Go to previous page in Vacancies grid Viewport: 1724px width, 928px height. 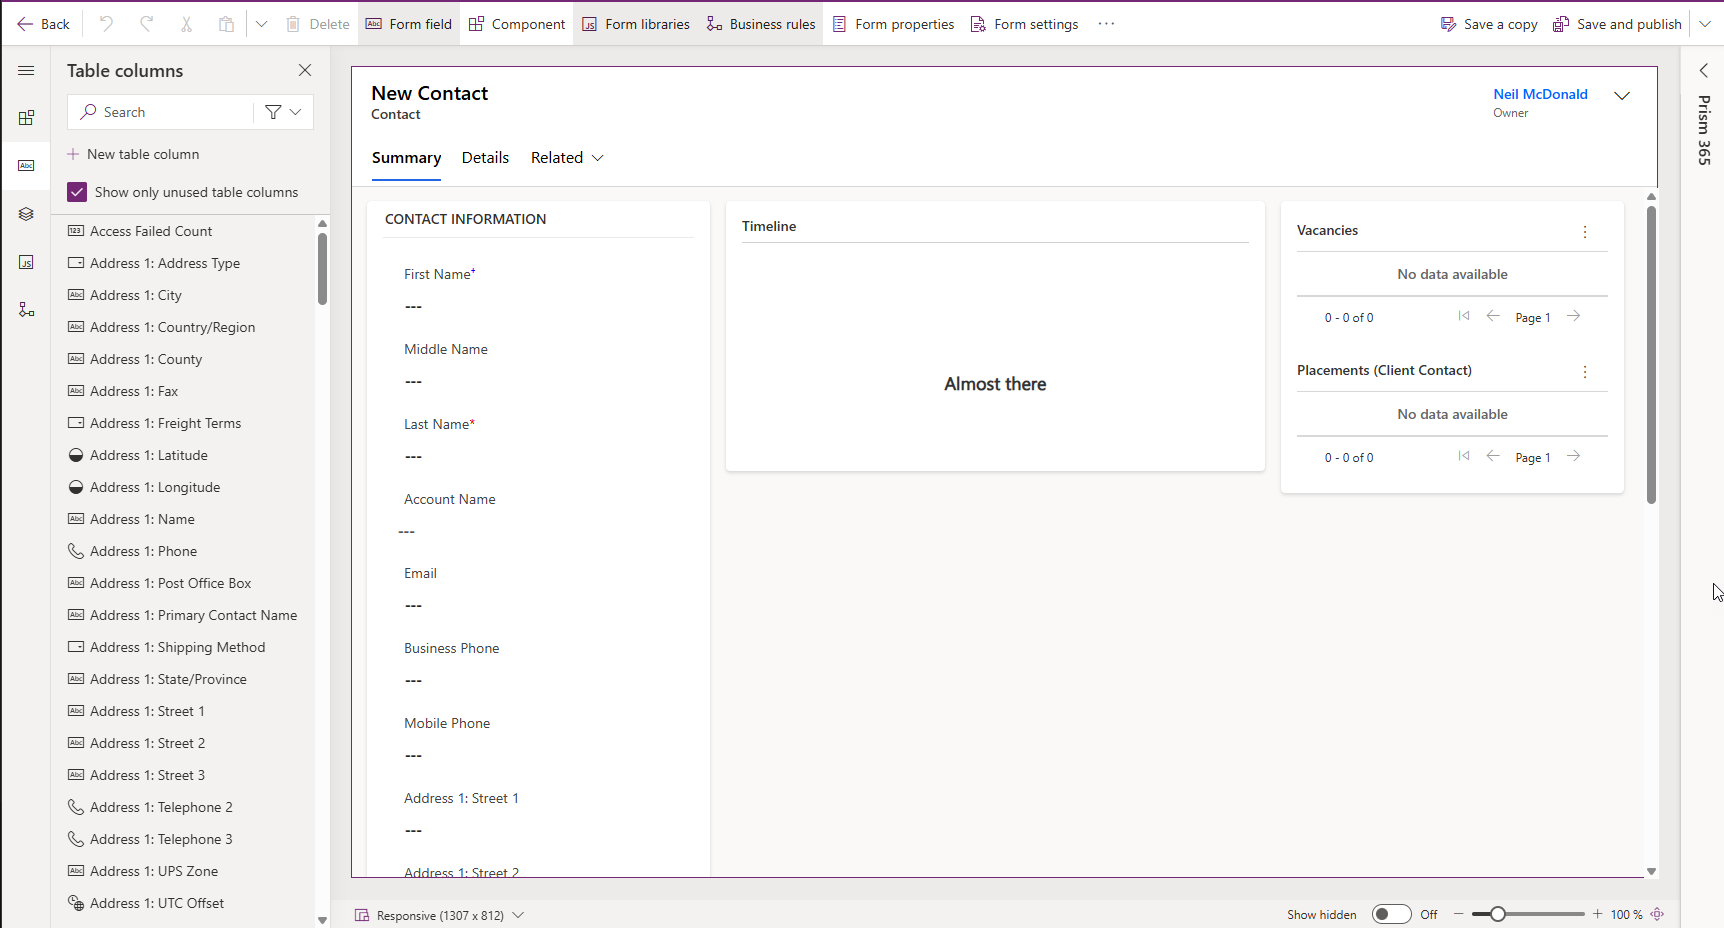point(1493,316)
